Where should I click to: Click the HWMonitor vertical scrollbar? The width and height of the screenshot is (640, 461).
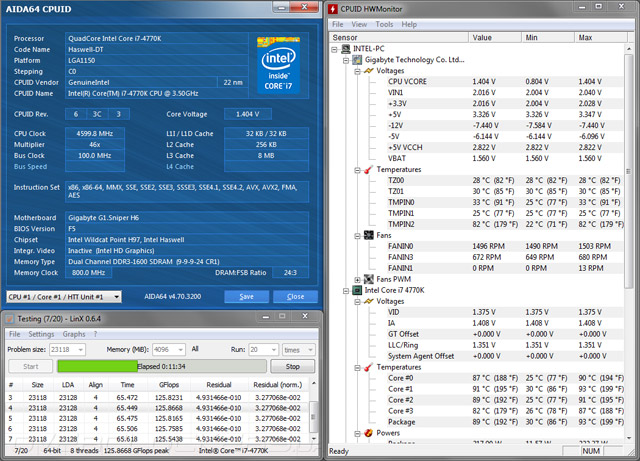[629, 243]
